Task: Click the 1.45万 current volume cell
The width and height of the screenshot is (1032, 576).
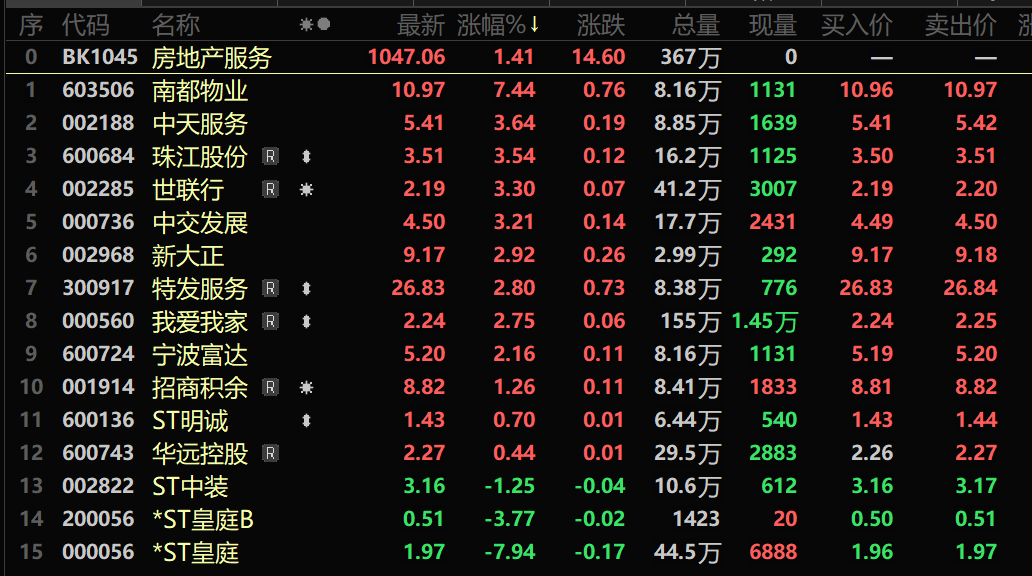Action: [764, 321]
